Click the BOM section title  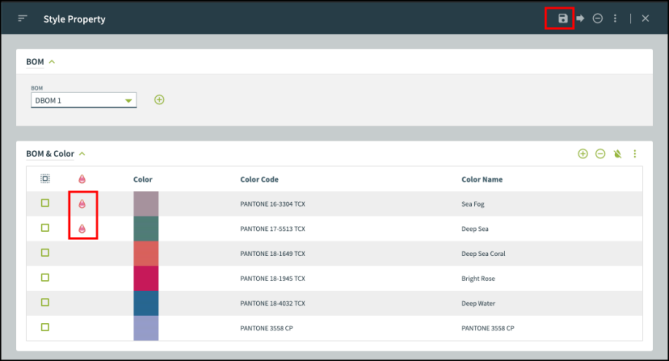point(35,62)
